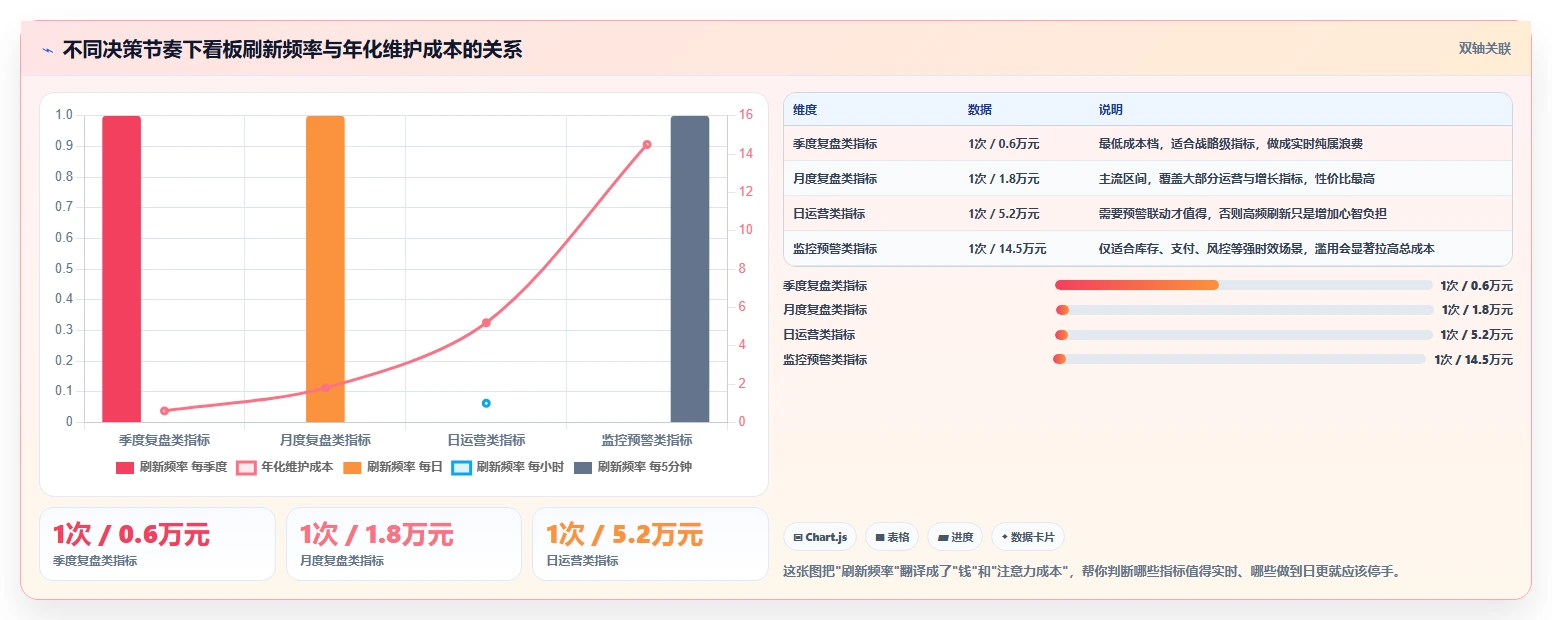Select the 季度复盘类指标 table row name
The width and height of the screenshot is (1552, 620).
click(835, 144)
